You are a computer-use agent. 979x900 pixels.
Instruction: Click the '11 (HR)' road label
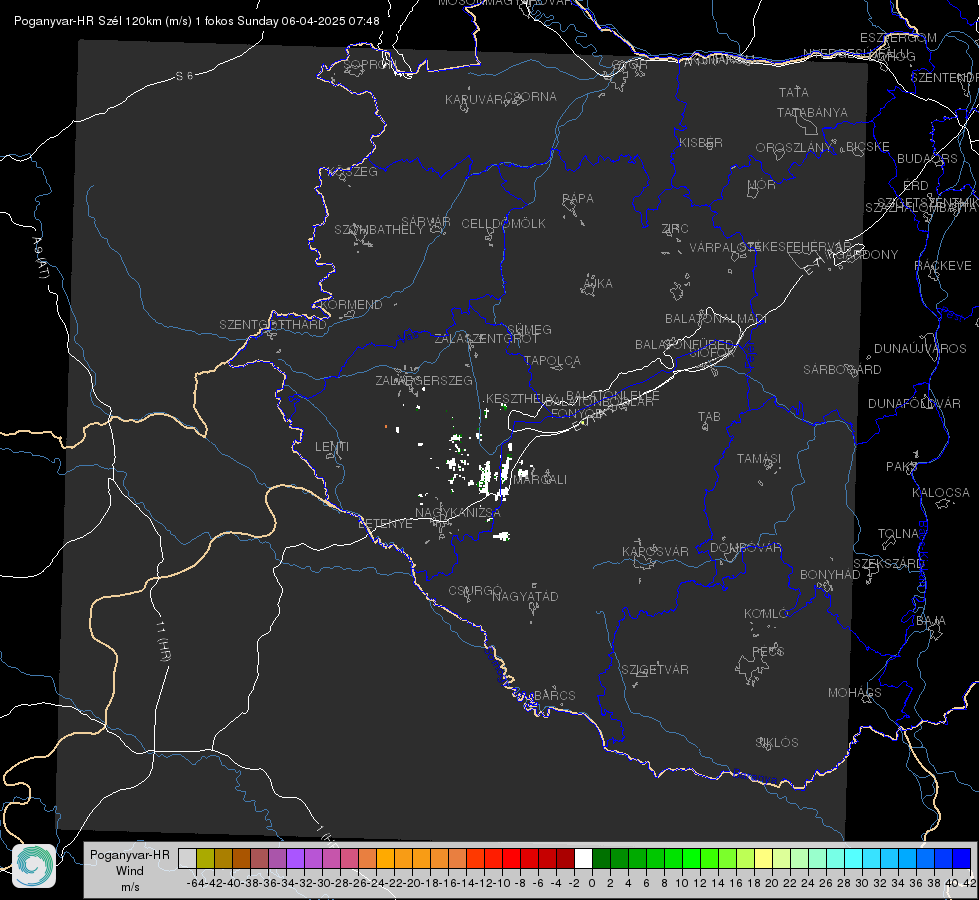click(162, 640)
